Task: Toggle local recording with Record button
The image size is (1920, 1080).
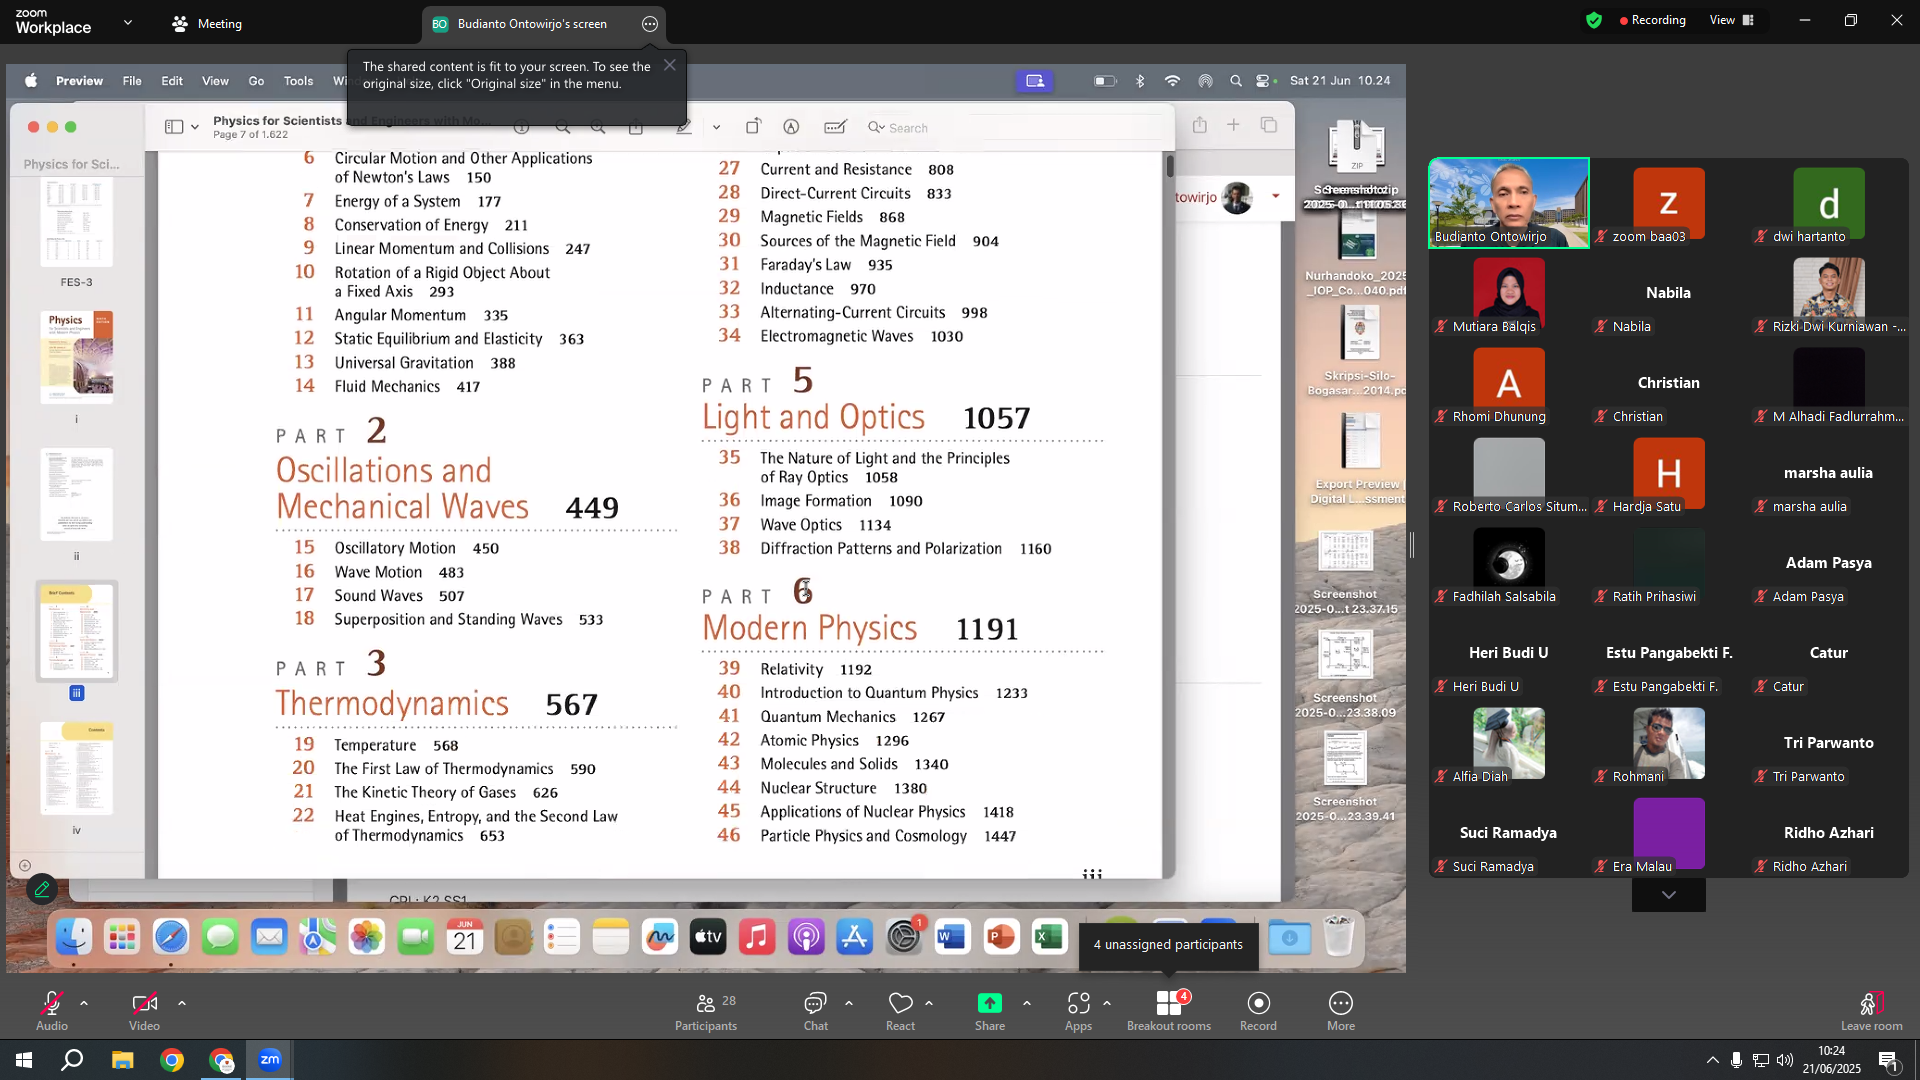Action: tap(1258, 1011)
